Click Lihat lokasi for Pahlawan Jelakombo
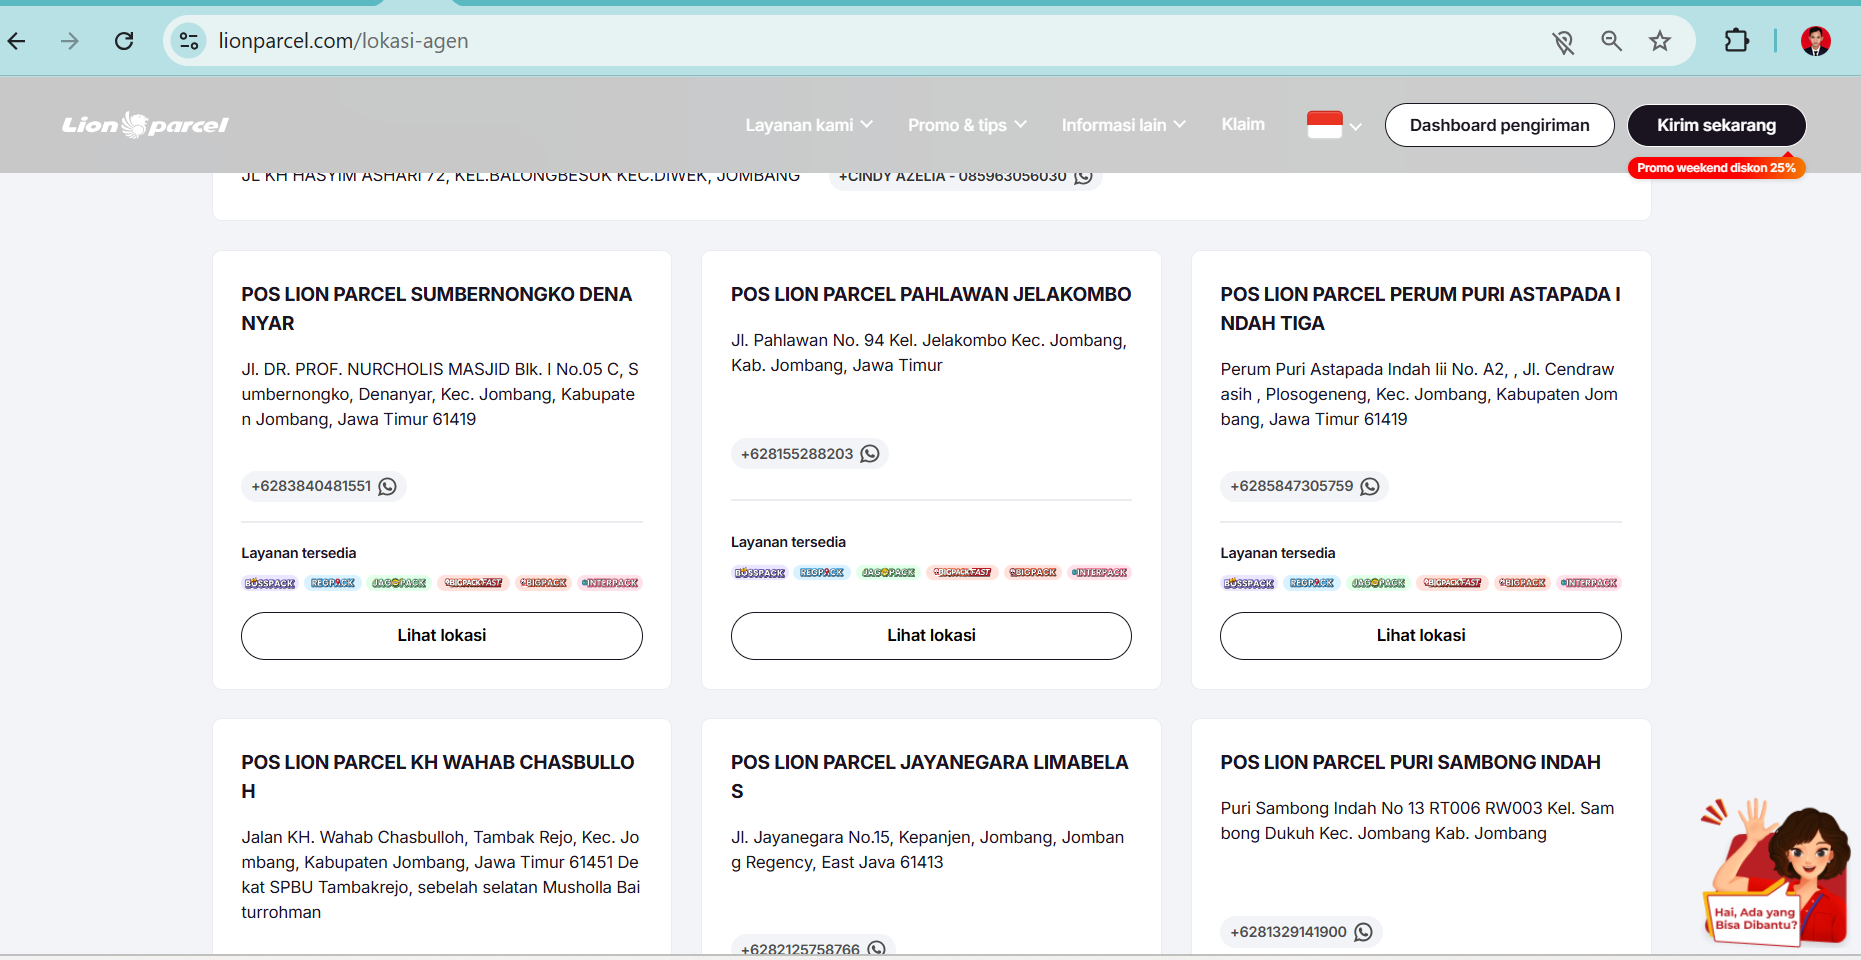This screenshot has width=1861, height=960. 931,636
